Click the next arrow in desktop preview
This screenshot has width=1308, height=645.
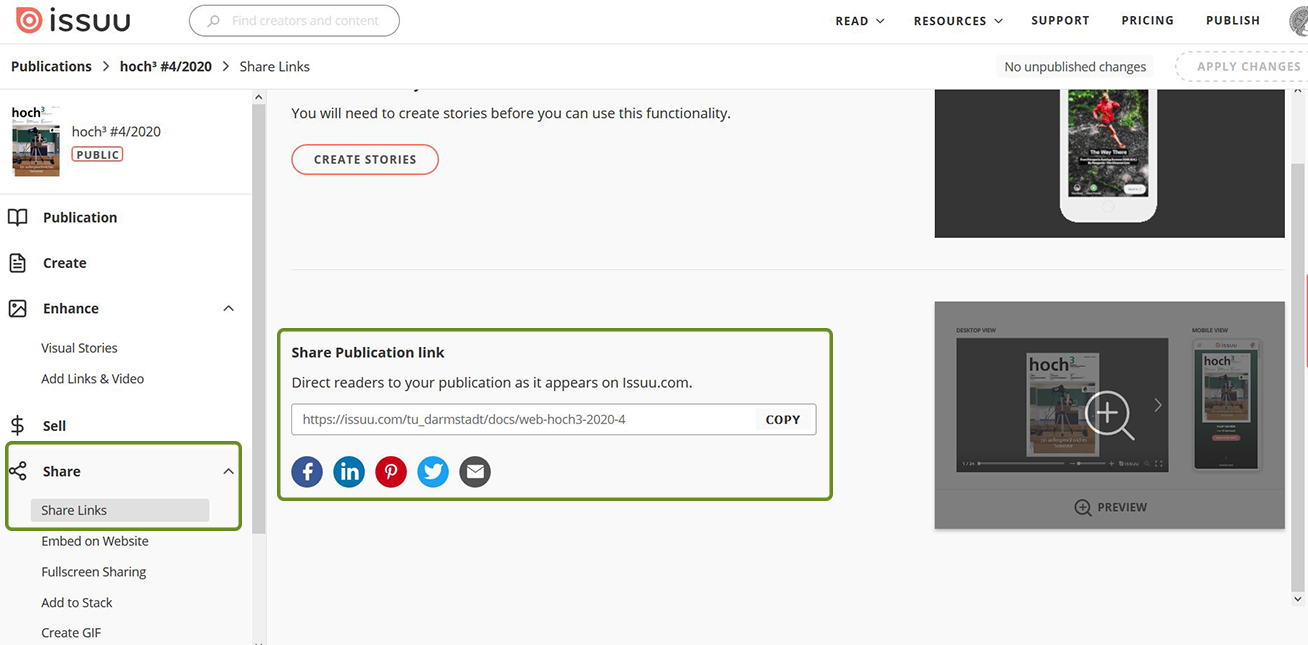point(1157,405)
